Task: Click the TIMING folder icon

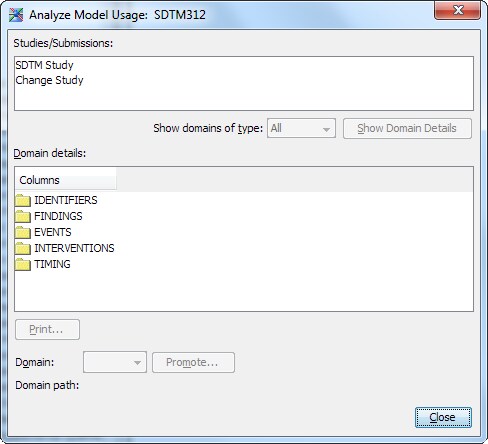Action: tap(23, 264)
